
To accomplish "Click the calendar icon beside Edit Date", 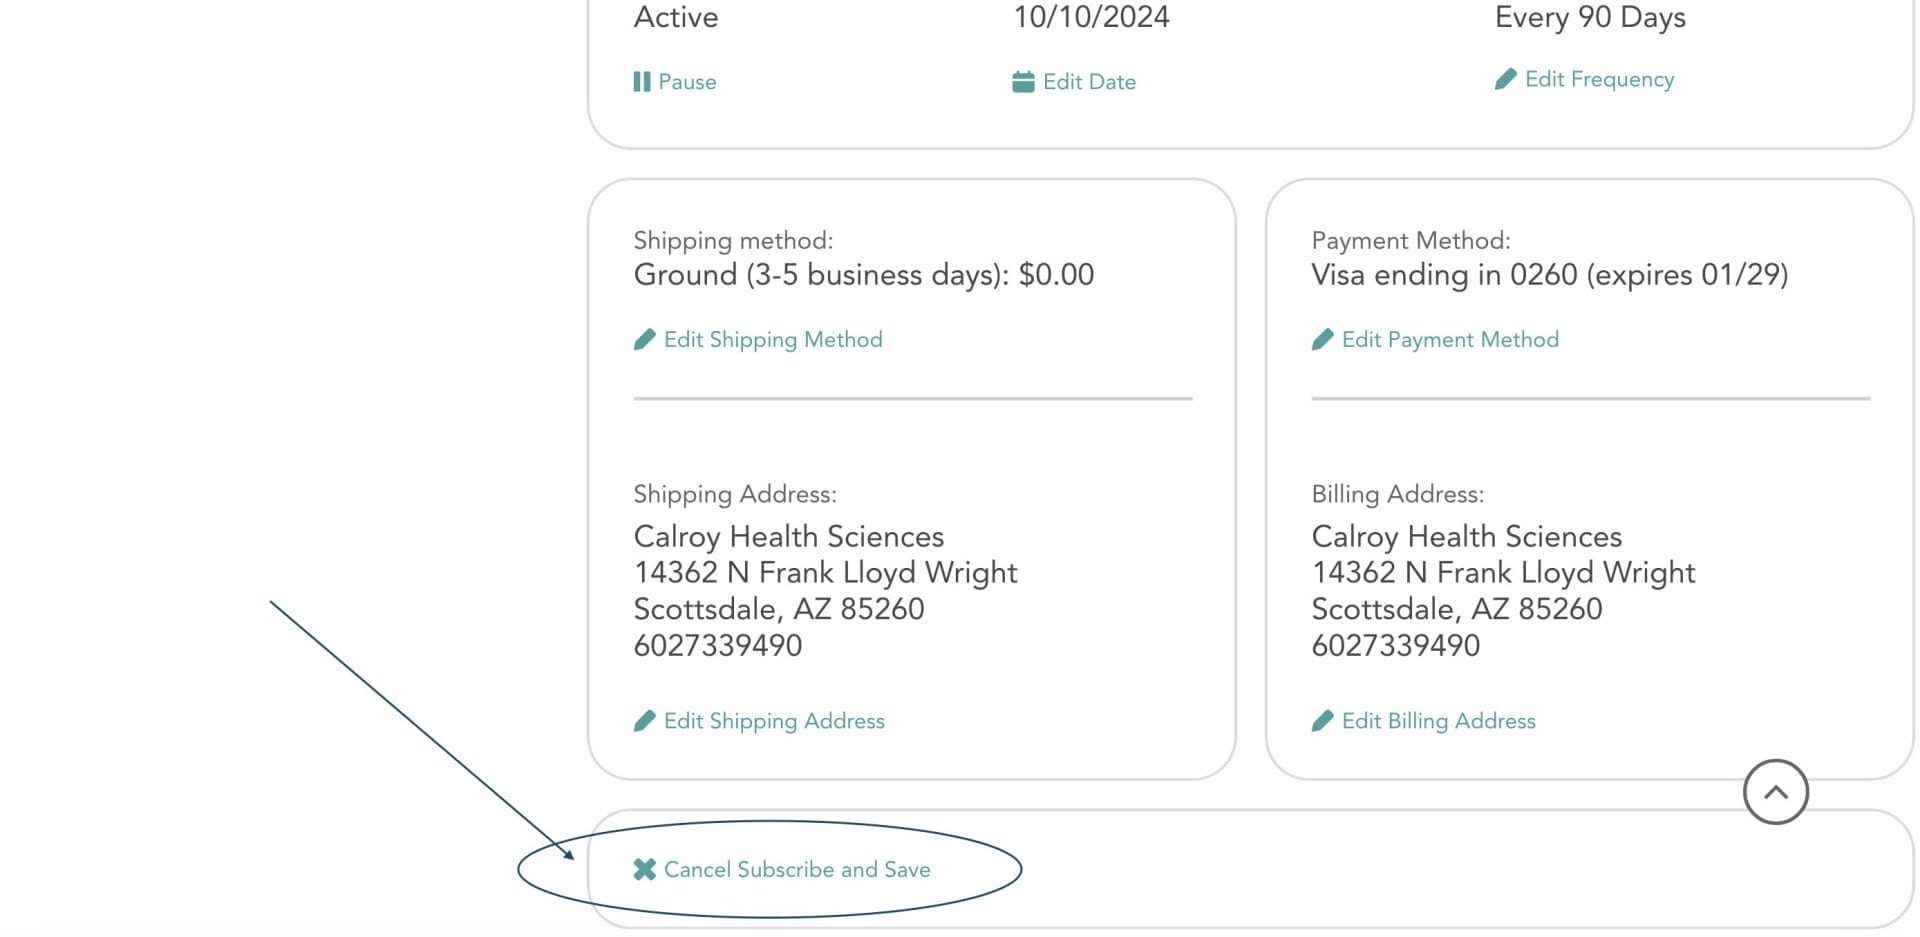I will (1023, 82).
